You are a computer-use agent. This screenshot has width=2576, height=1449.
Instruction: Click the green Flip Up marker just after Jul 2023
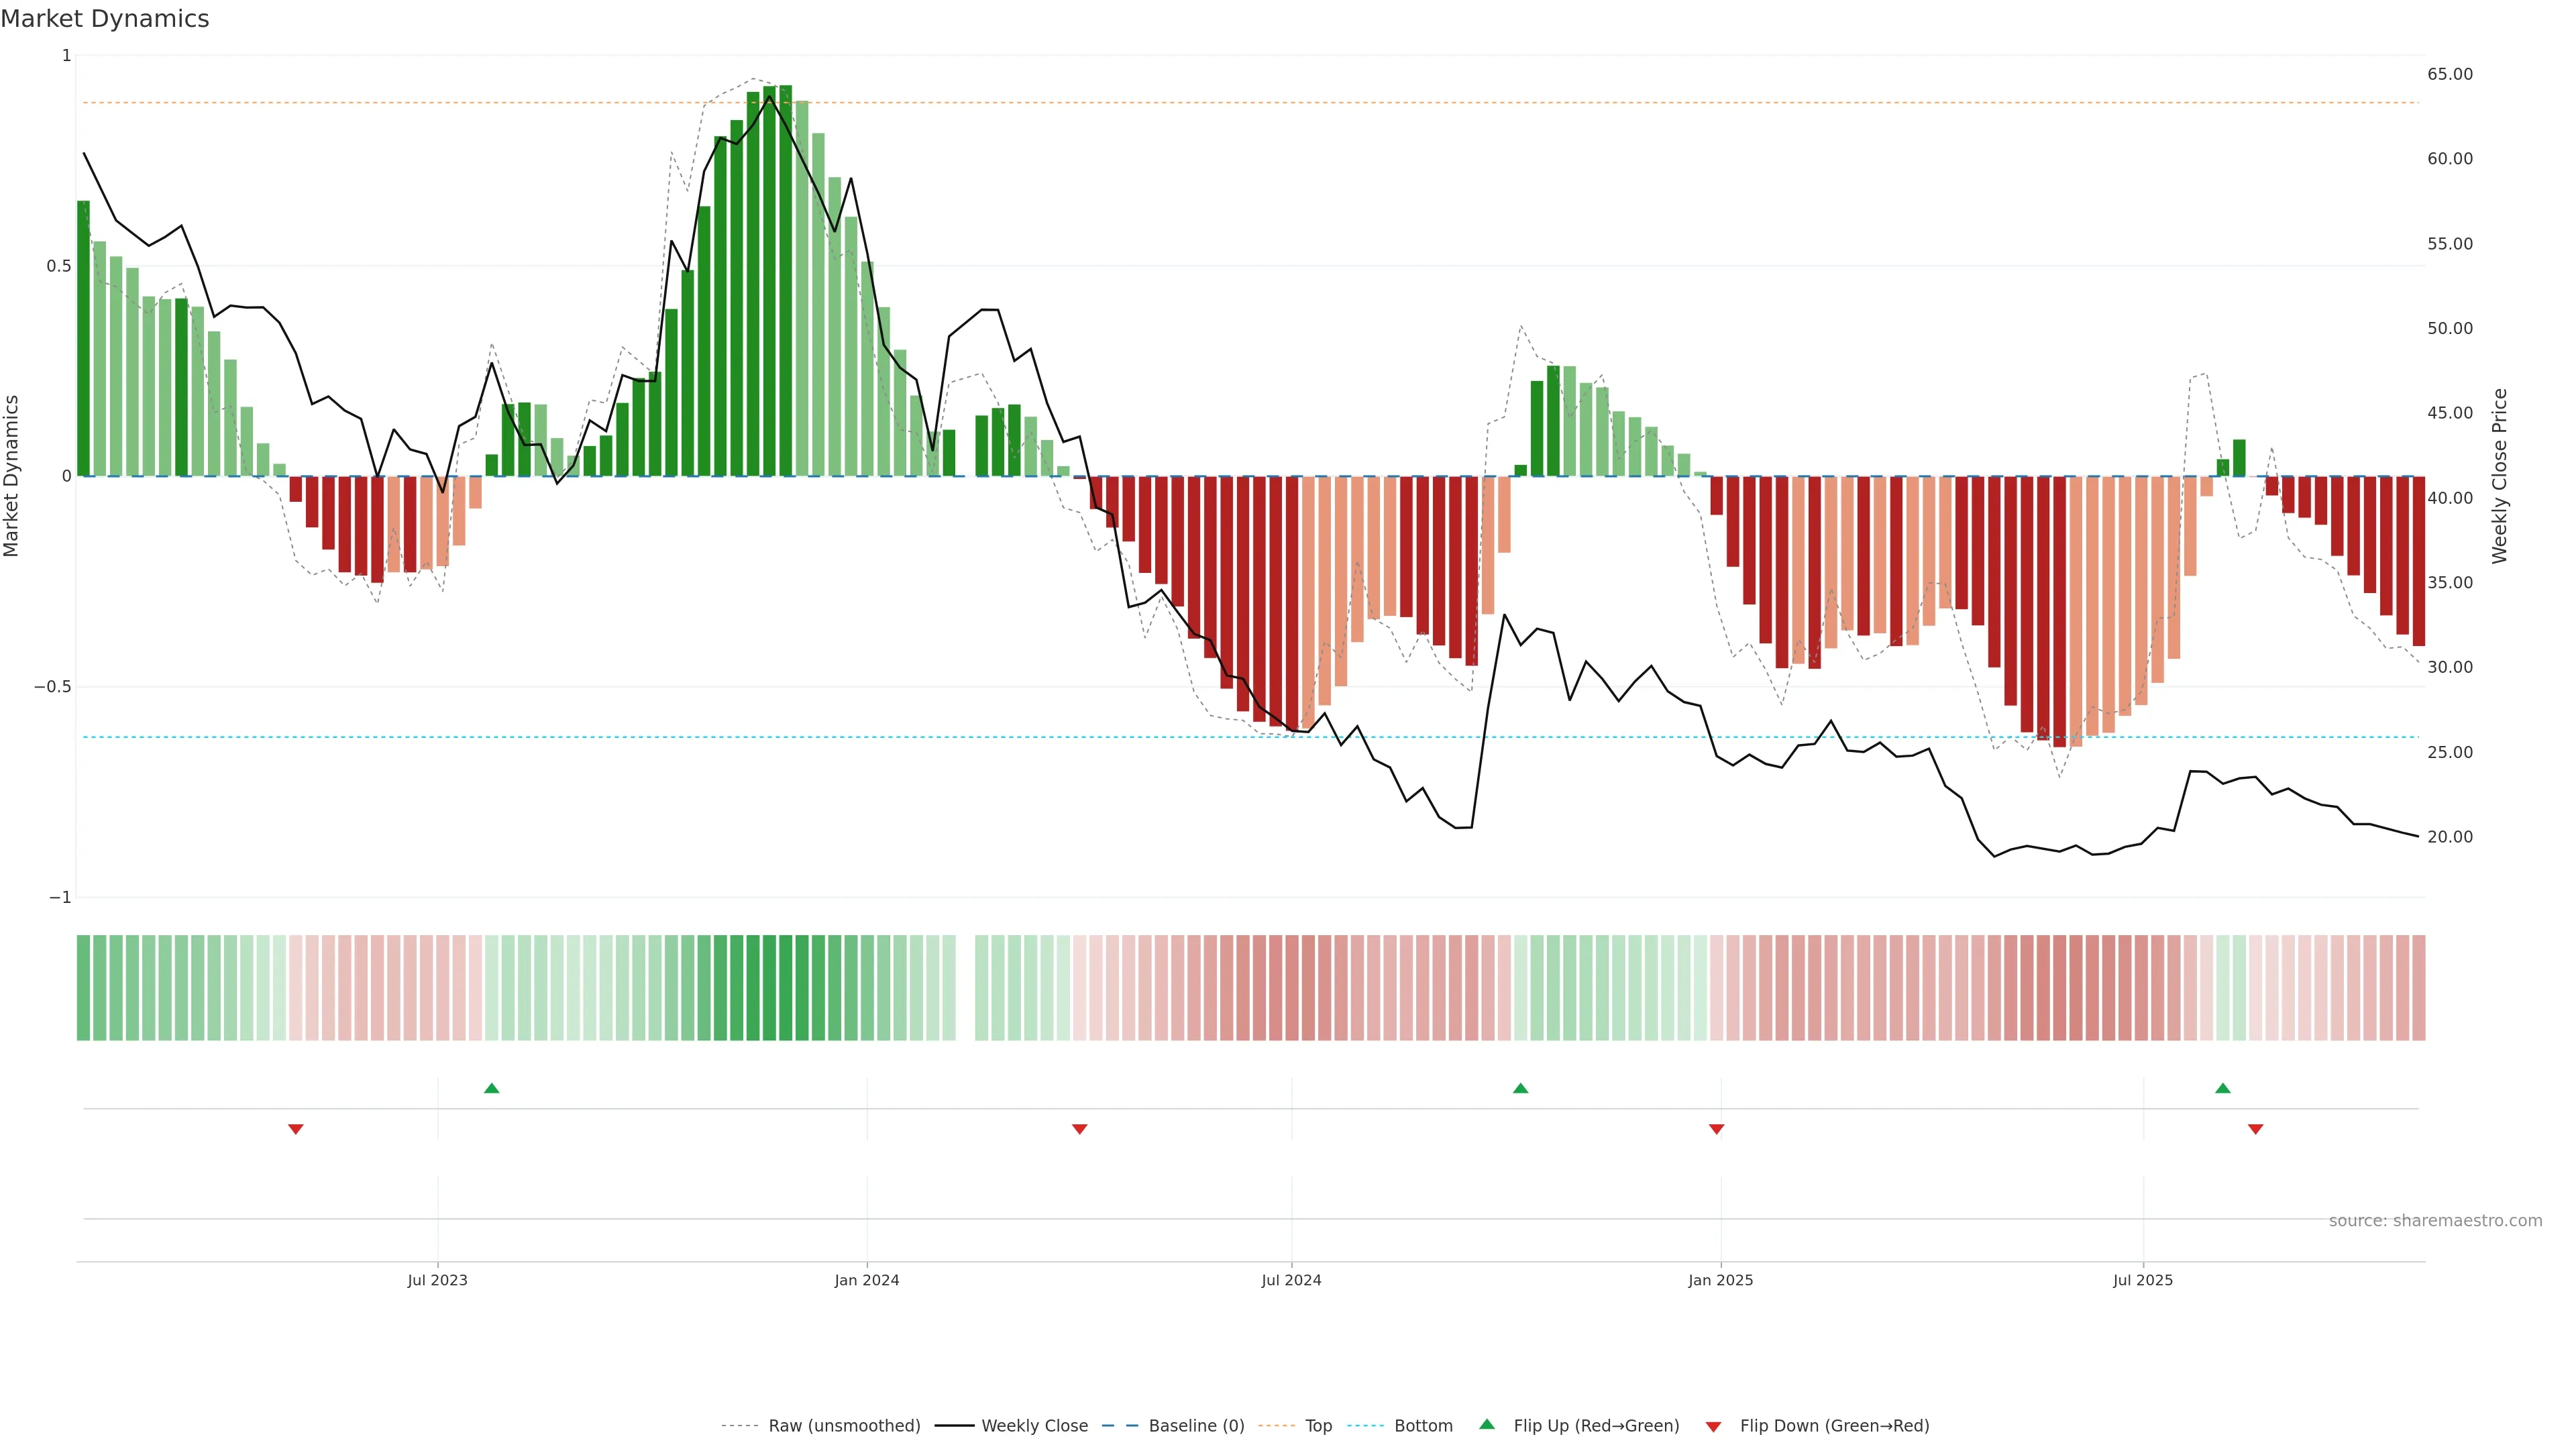coord(491,1088)
